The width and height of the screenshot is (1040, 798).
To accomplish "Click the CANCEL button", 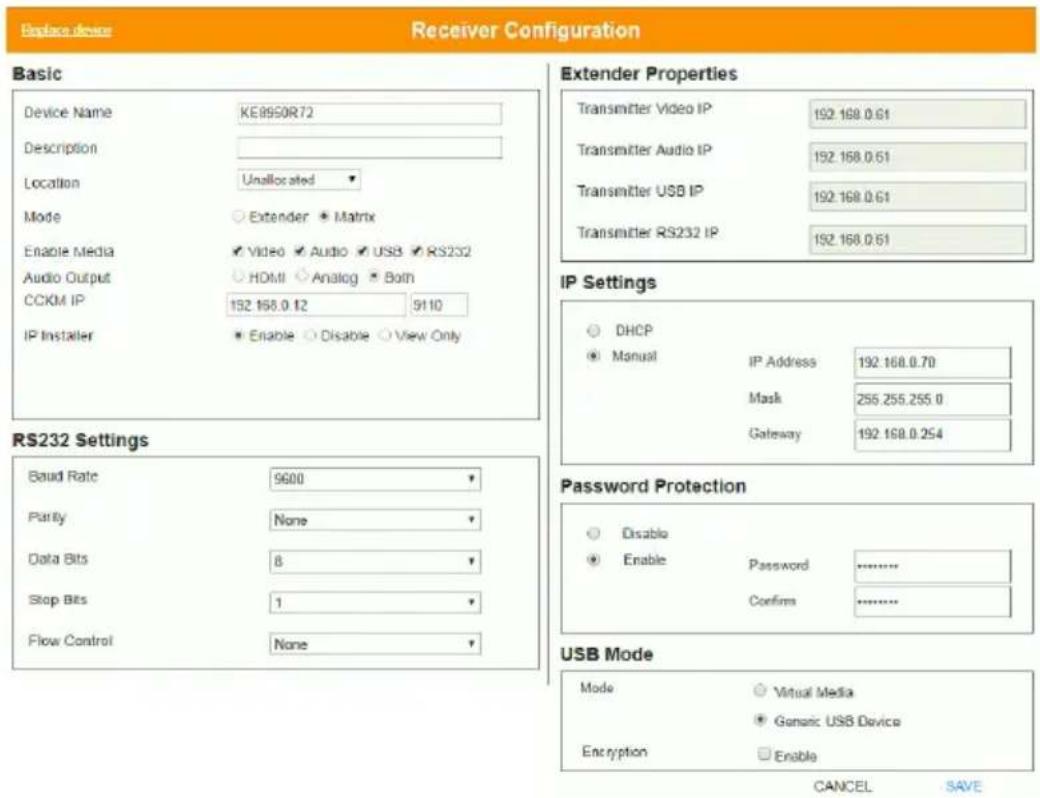I will tap(842, 787).
